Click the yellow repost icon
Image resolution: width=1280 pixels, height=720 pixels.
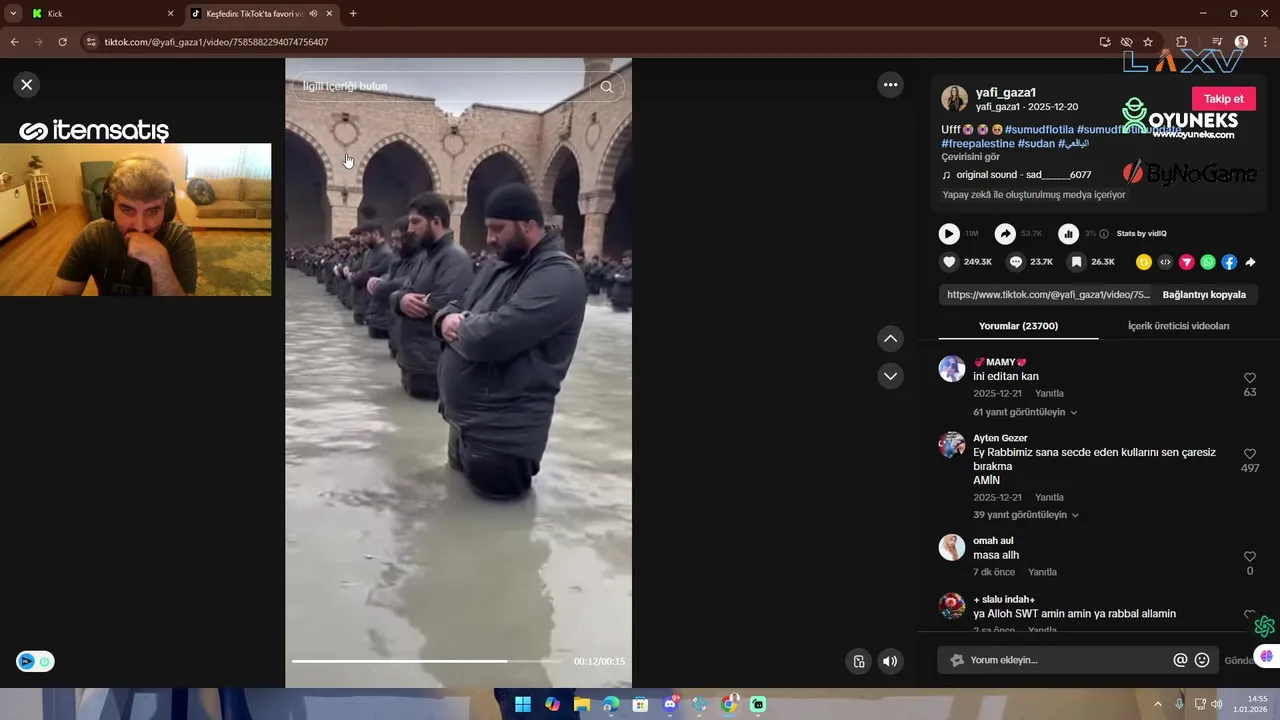1144,262
